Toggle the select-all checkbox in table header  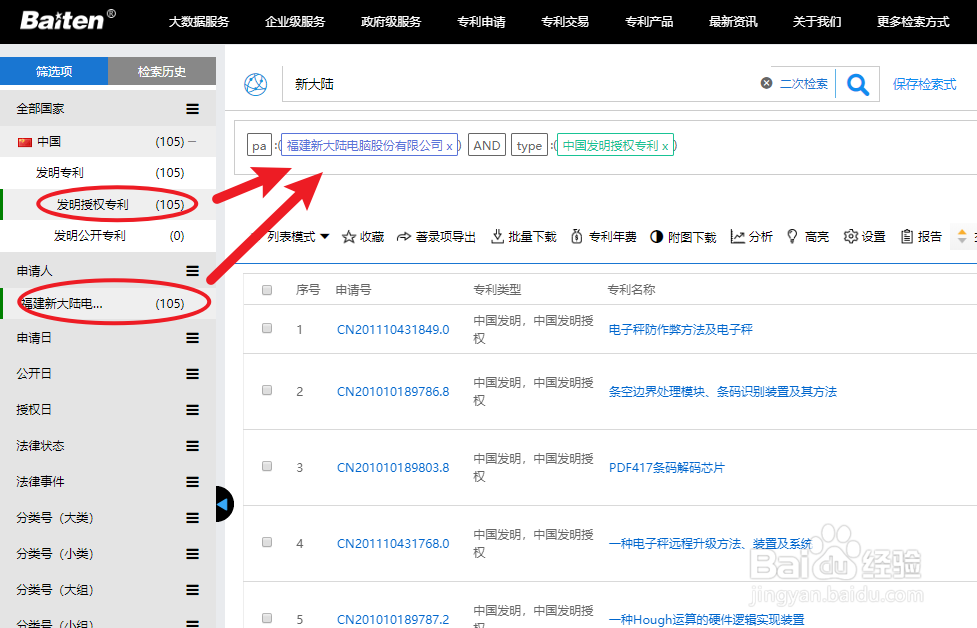pos(267,290)
